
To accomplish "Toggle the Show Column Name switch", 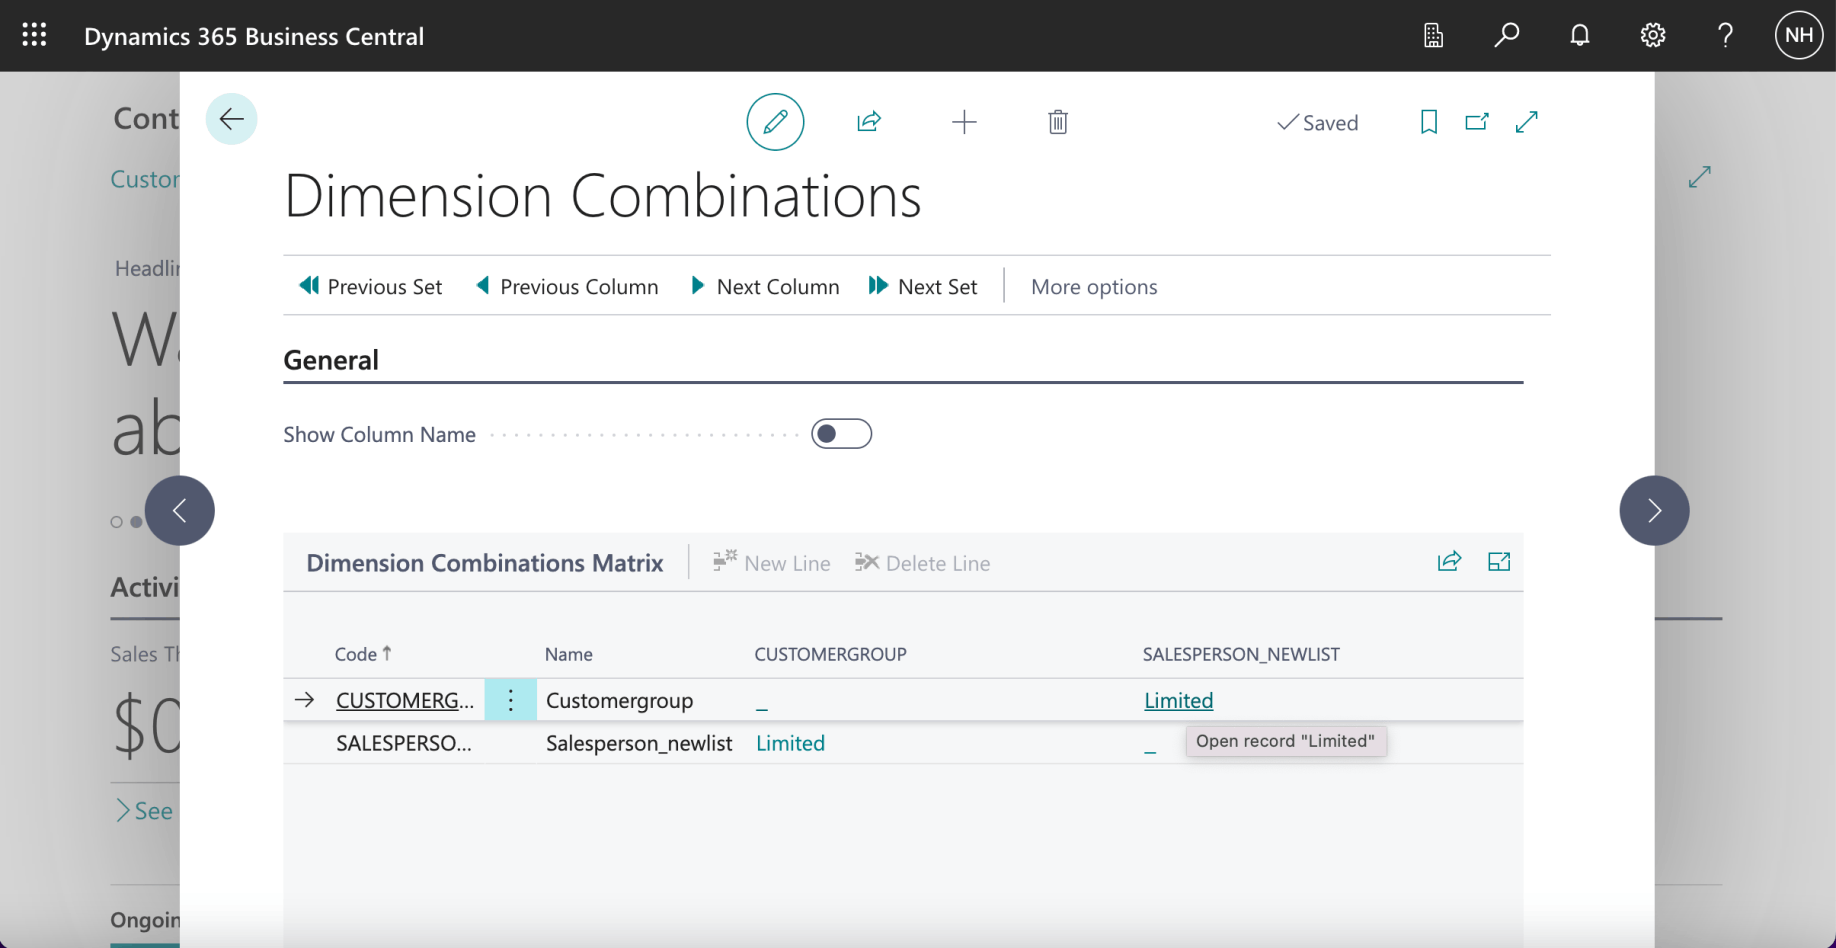I will (x=841, y=434).
